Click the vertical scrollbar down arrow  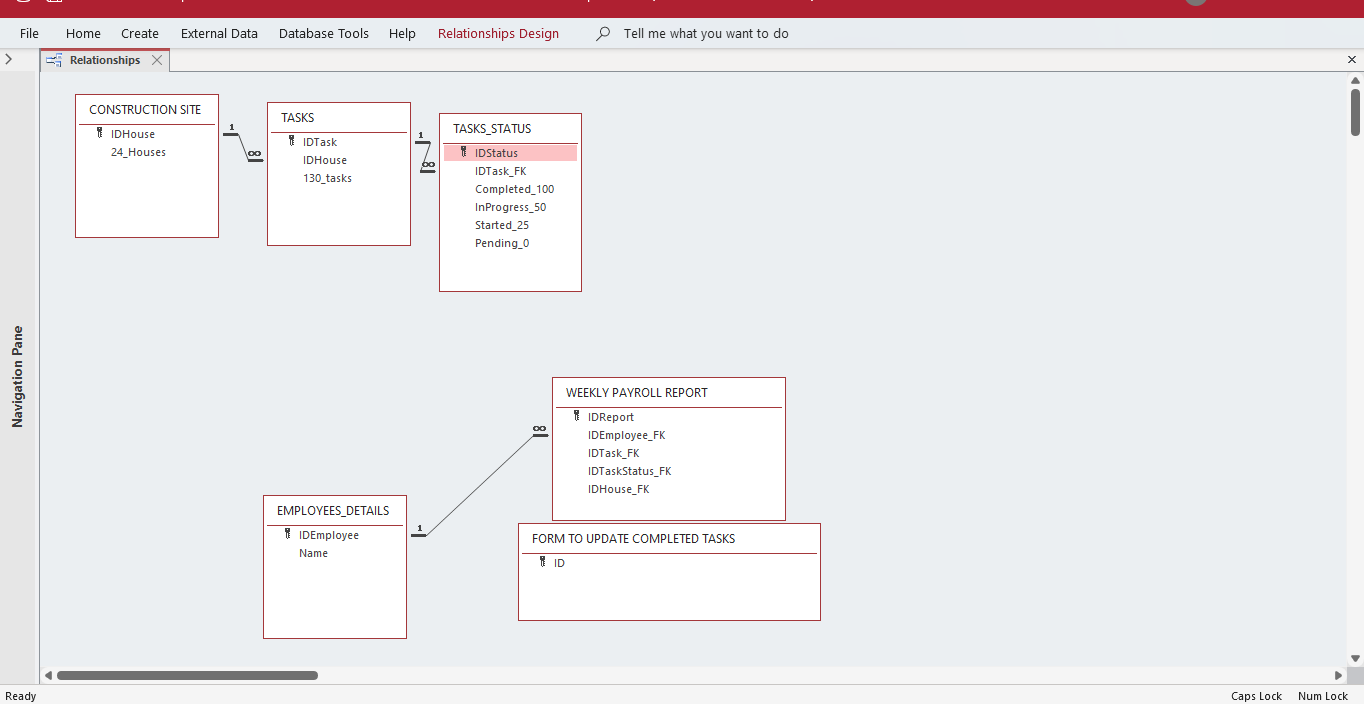point(1355,658)
